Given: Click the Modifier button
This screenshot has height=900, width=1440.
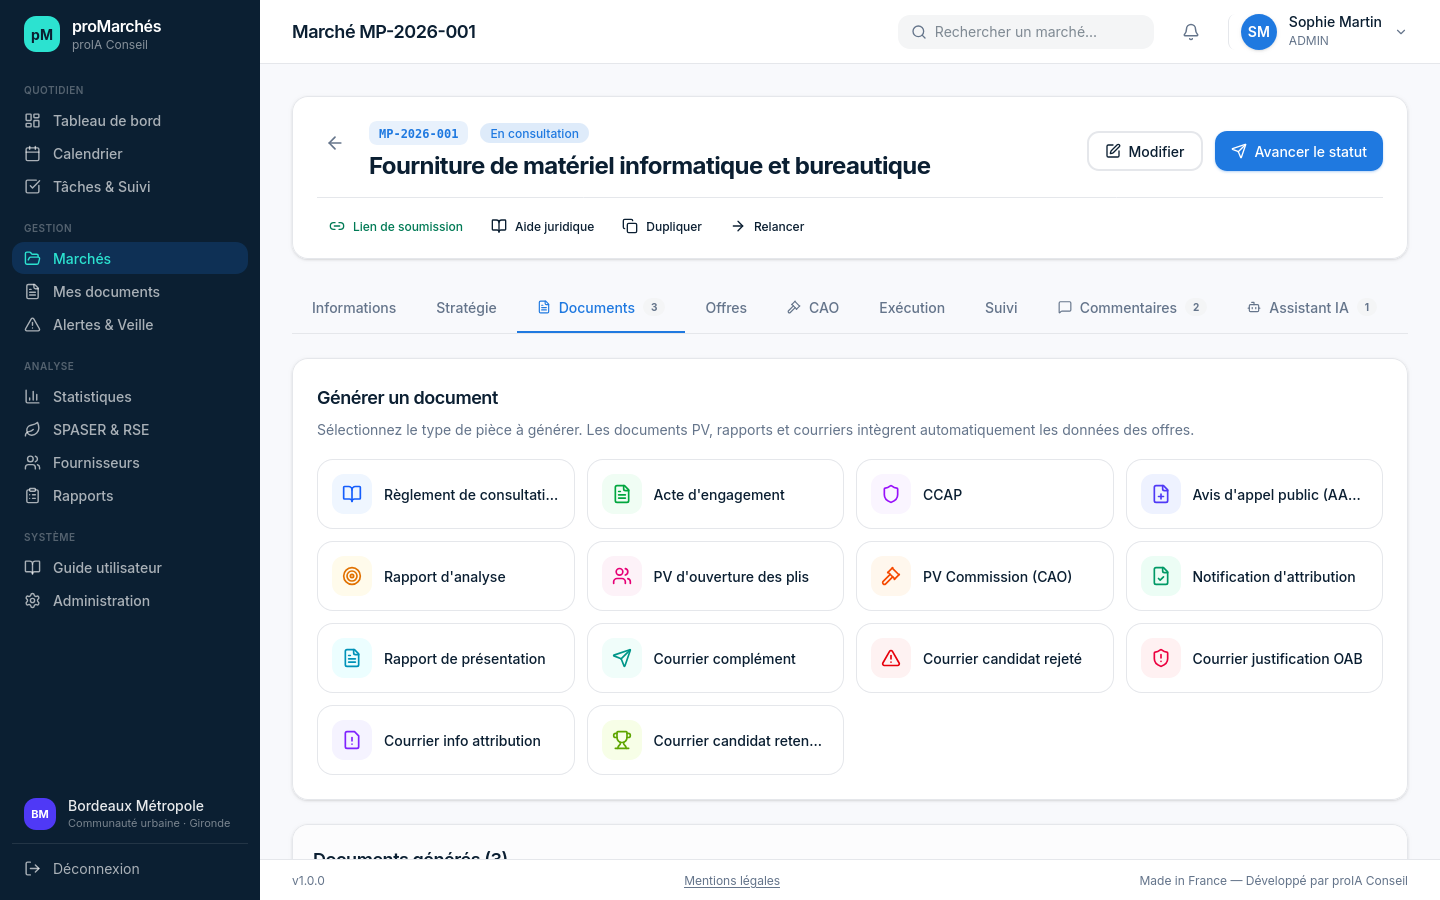Looking at the screenshot, I should click(x=1144, y=151).
